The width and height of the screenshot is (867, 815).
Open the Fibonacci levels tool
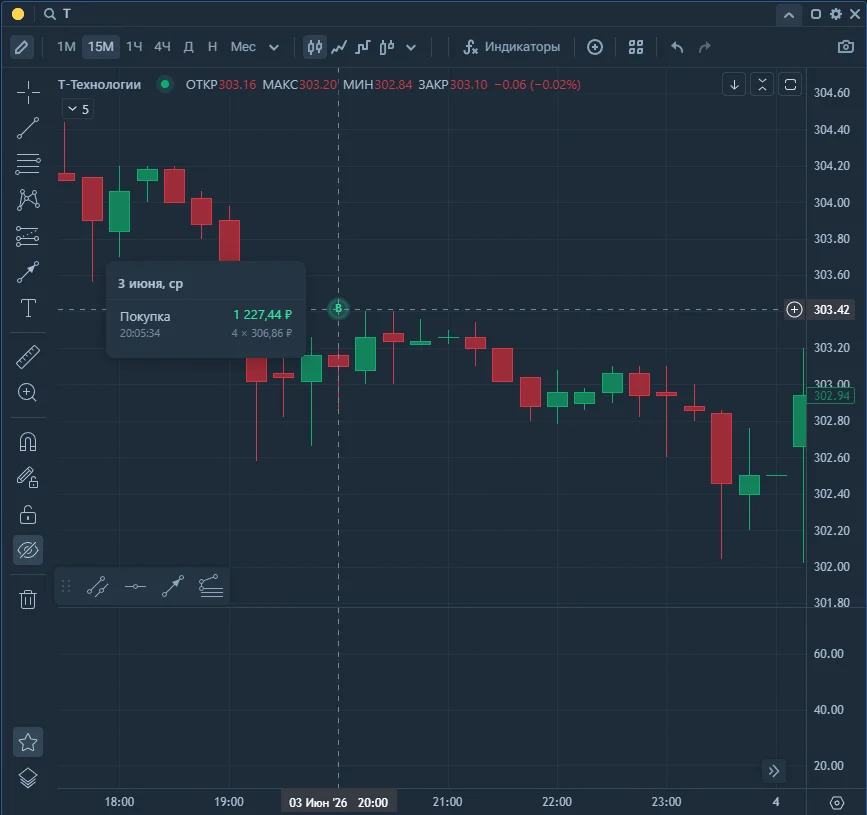[x=28, y=236]
